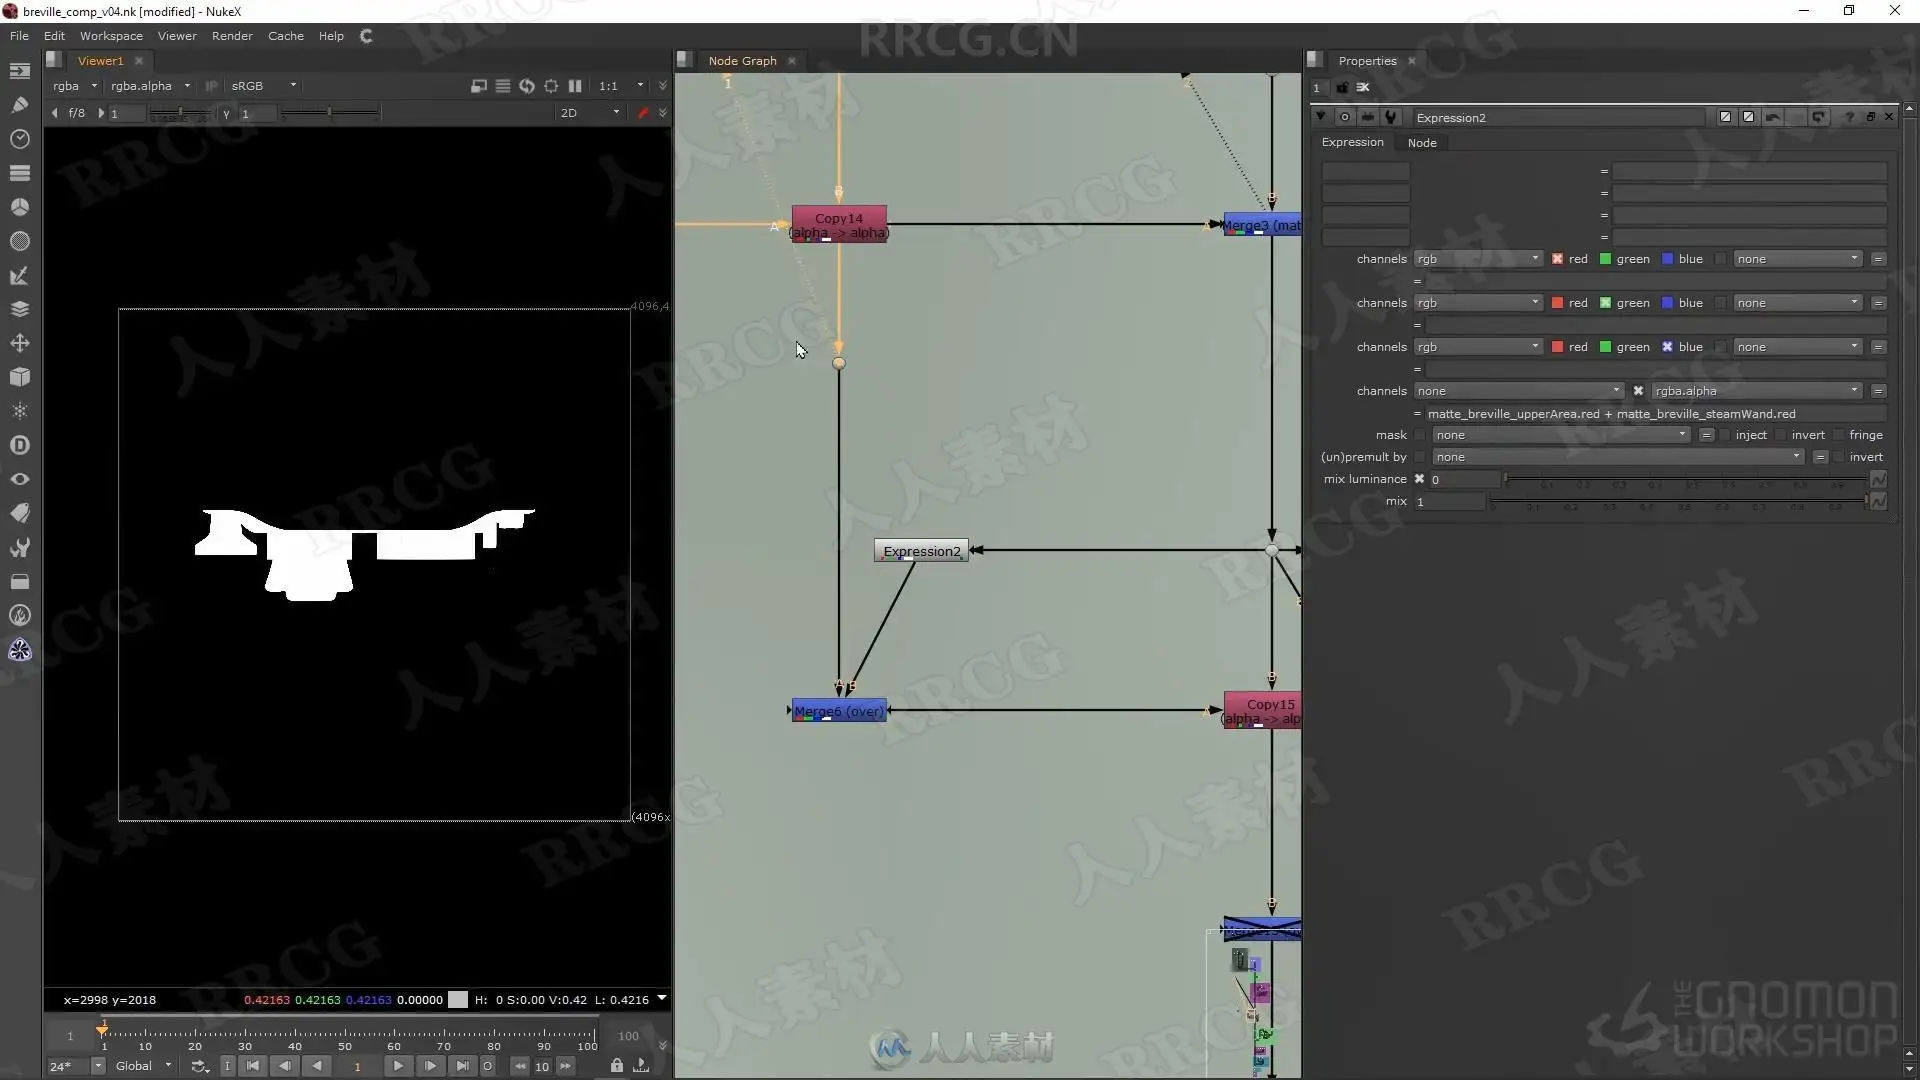Select the Expression2 node

click(x=921, y=551)
